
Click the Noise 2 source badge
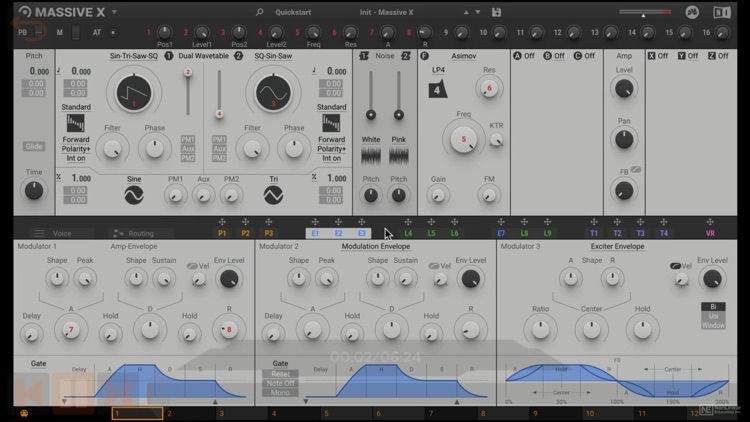pos(406,56)
